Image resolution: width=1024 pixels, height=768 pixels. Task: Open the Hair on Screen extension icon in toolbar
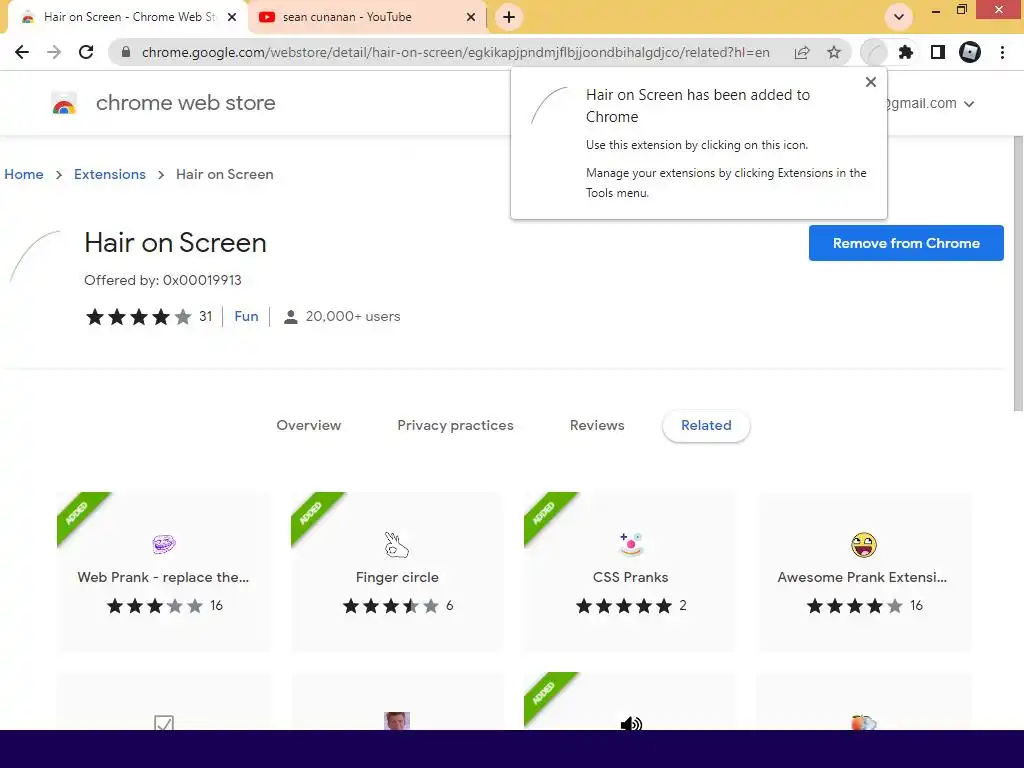(874, 52)
